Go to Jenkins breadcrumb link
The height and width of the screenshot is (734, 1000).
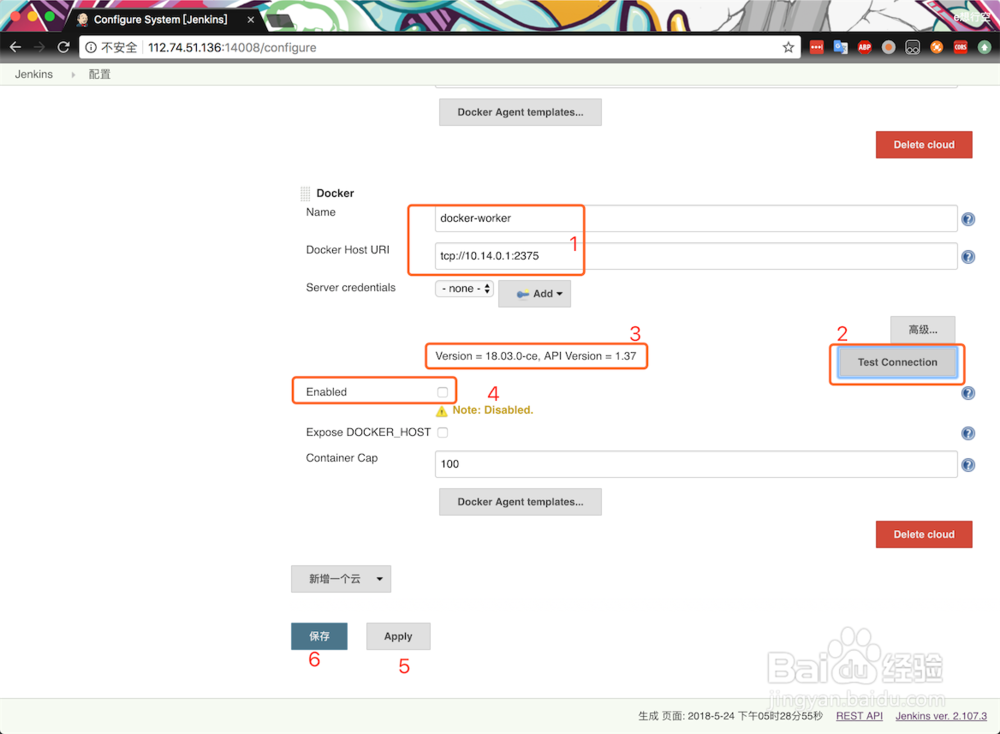(34, 74)
